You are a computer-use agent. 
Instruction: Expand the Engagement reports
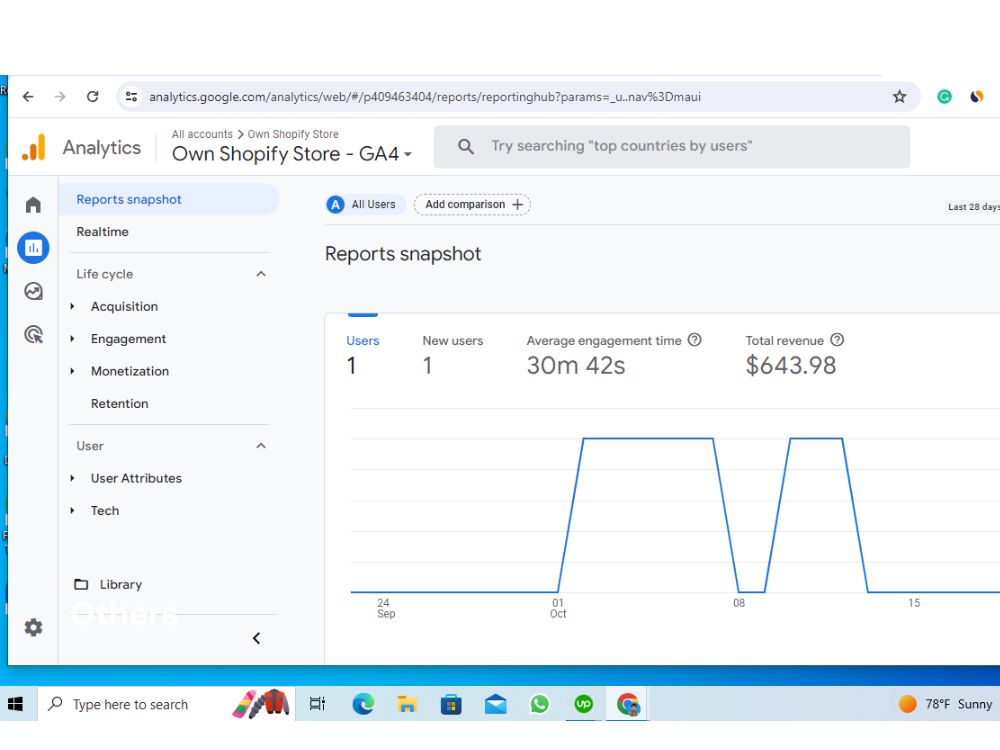point(72,339)
